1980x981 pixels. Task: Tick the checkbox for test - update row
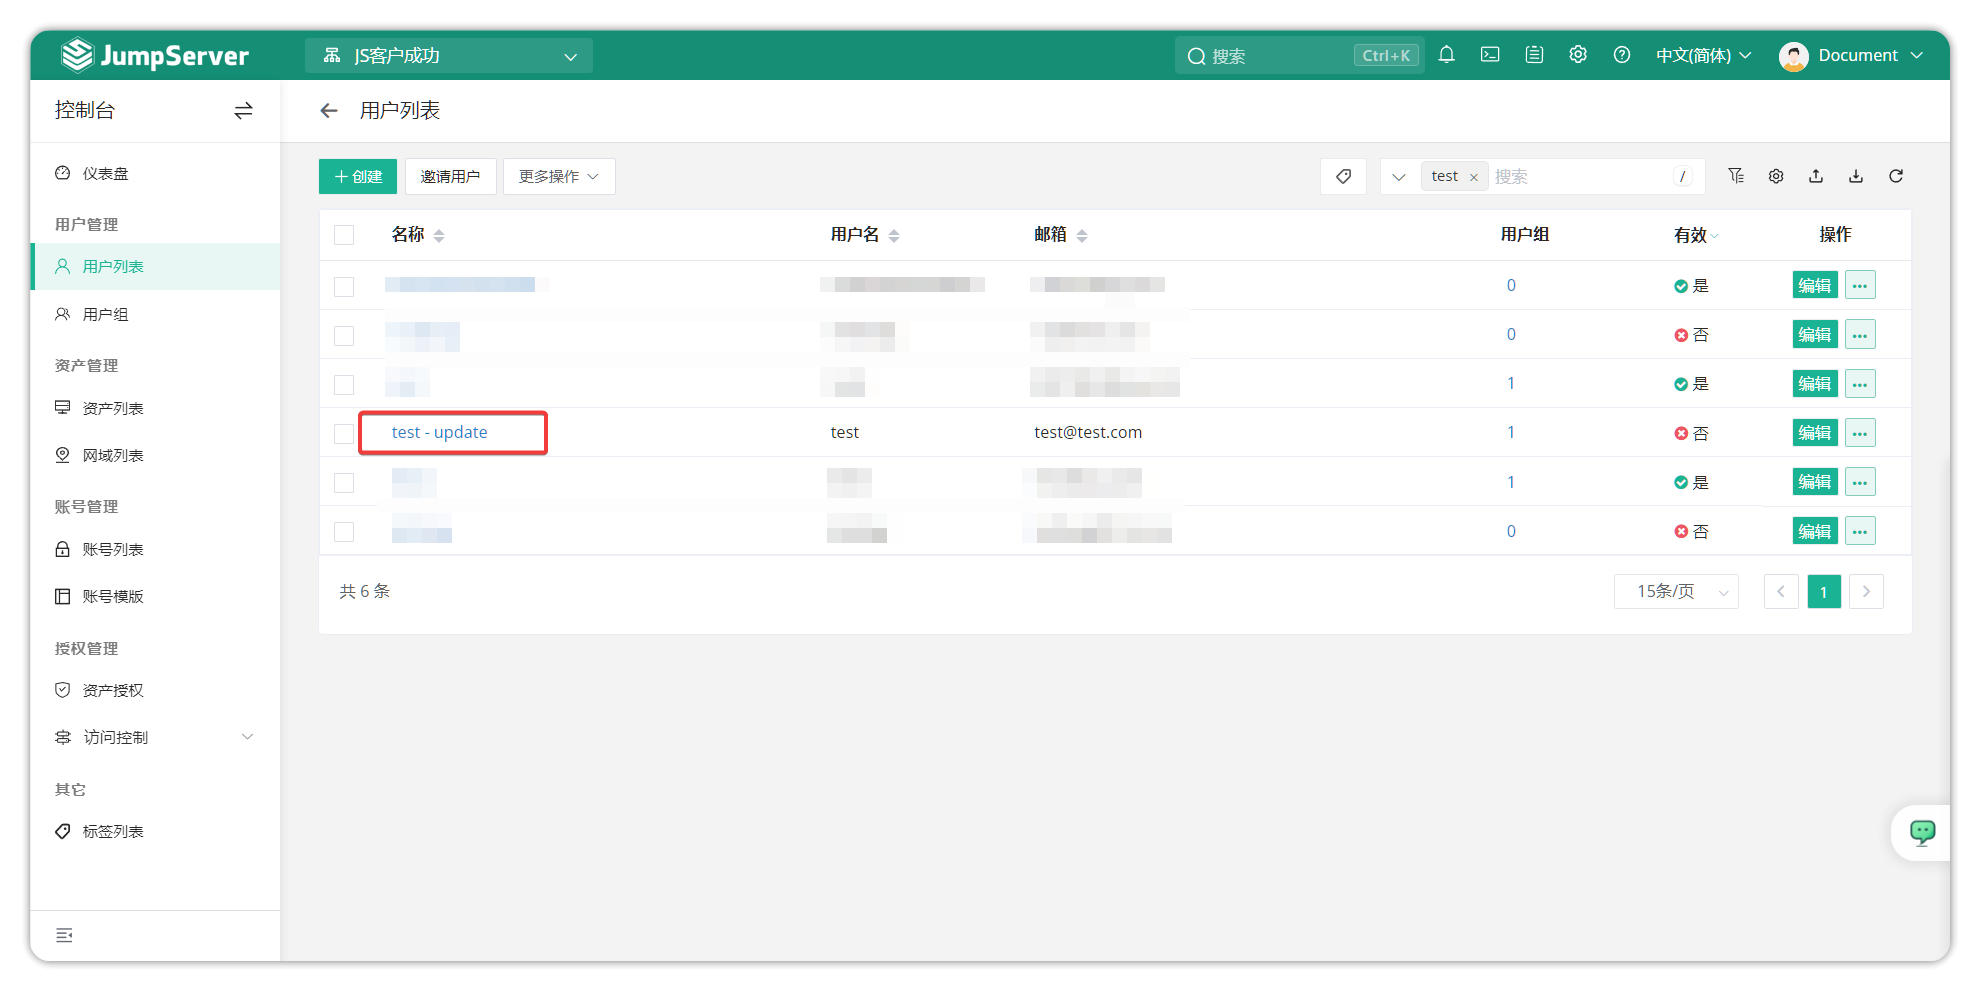tap(344, 433)
